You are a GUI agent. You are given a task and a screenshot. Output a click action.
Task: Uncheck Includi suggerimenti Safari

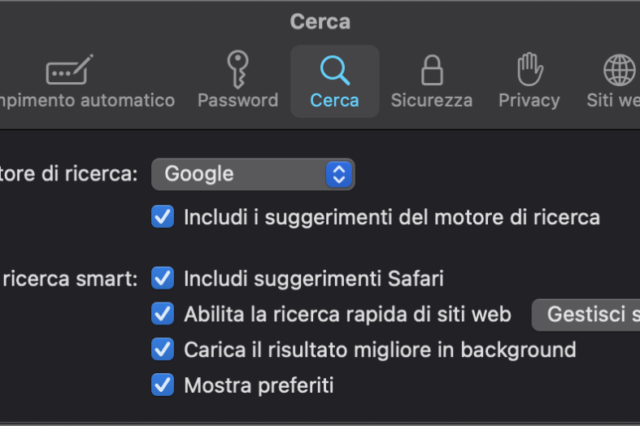[x=162, y=278]
